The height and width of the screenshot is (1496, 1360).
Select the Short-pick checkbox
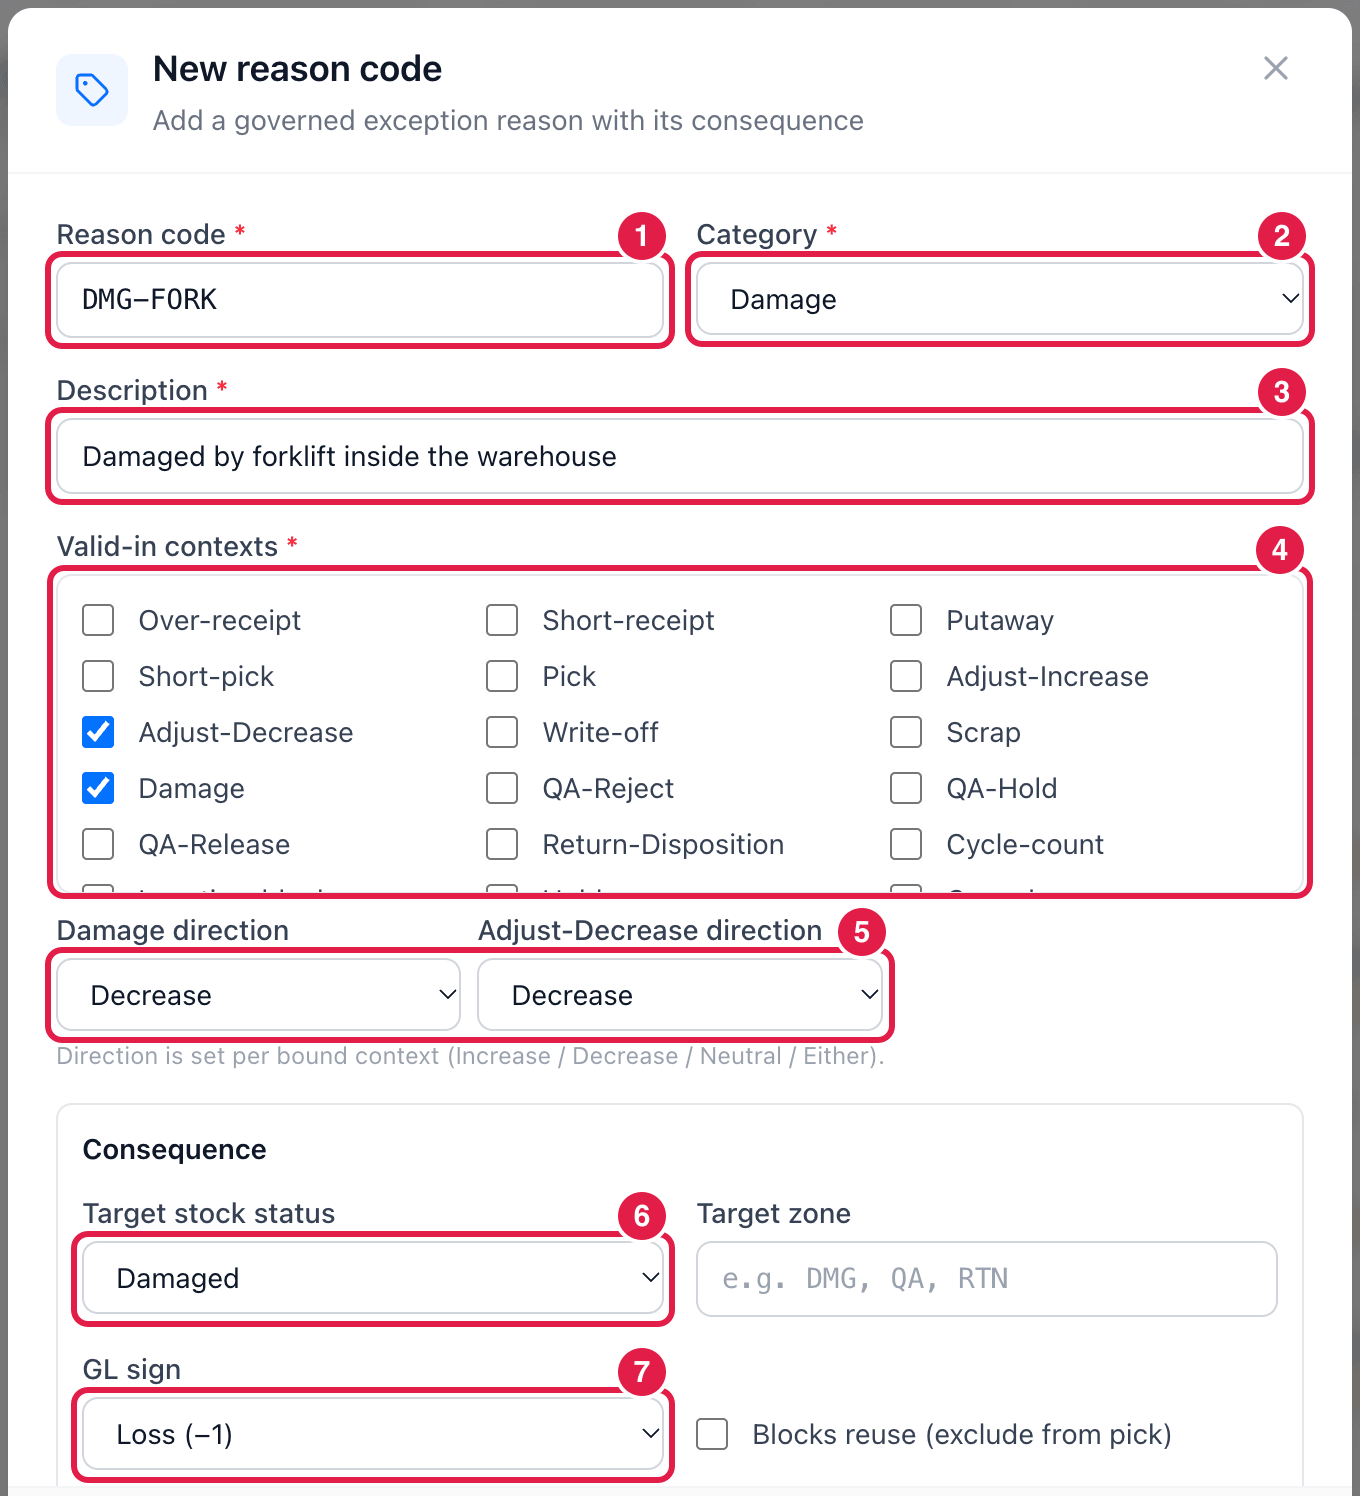(x=98, y=676)
